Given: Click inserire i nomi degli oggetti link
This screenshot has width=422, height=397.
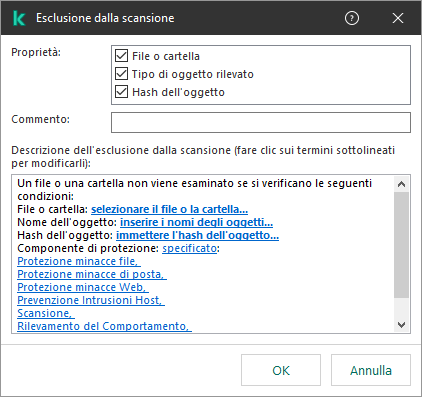Looking at the screenshot, I should point(196,222).
